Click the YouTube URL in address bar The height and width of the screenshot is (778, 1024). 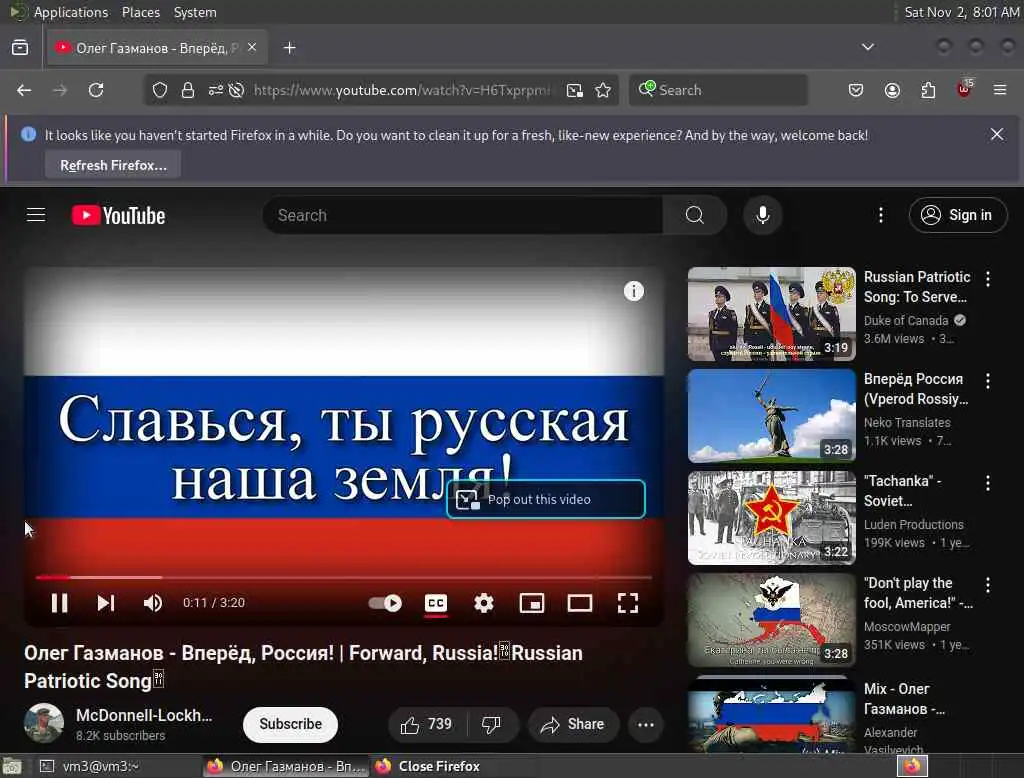pos(402,90)
